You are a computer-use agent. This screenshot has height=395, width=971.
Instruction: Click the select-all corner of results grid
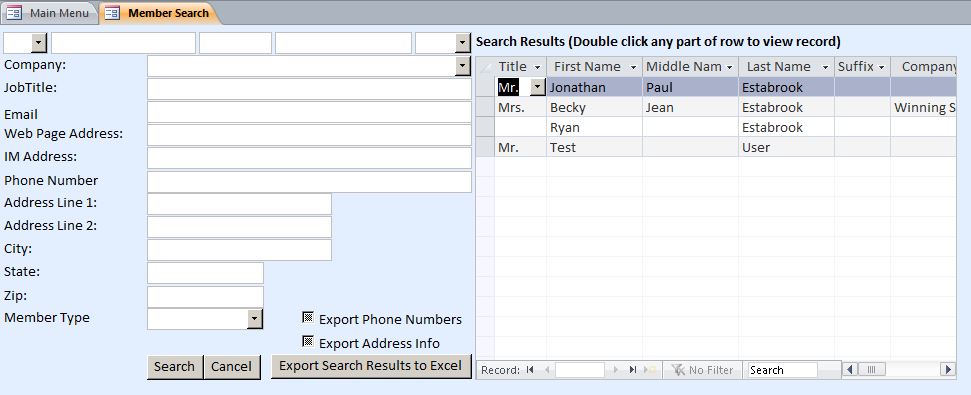click(x=485, y=67)
